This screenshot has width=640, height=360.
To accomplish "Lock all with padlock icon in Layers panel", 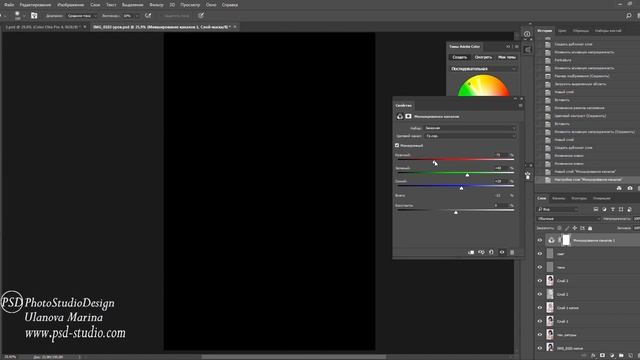I will (590, 228).
